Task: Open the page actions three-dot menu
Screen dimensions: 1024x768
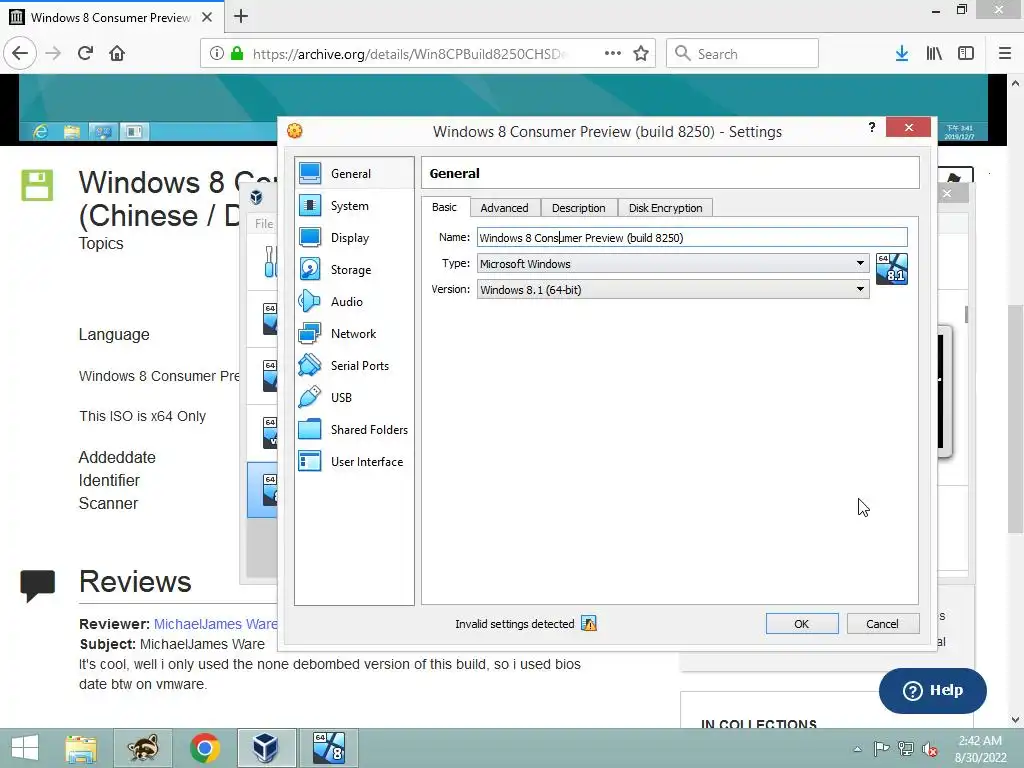Action: point(613,54)
